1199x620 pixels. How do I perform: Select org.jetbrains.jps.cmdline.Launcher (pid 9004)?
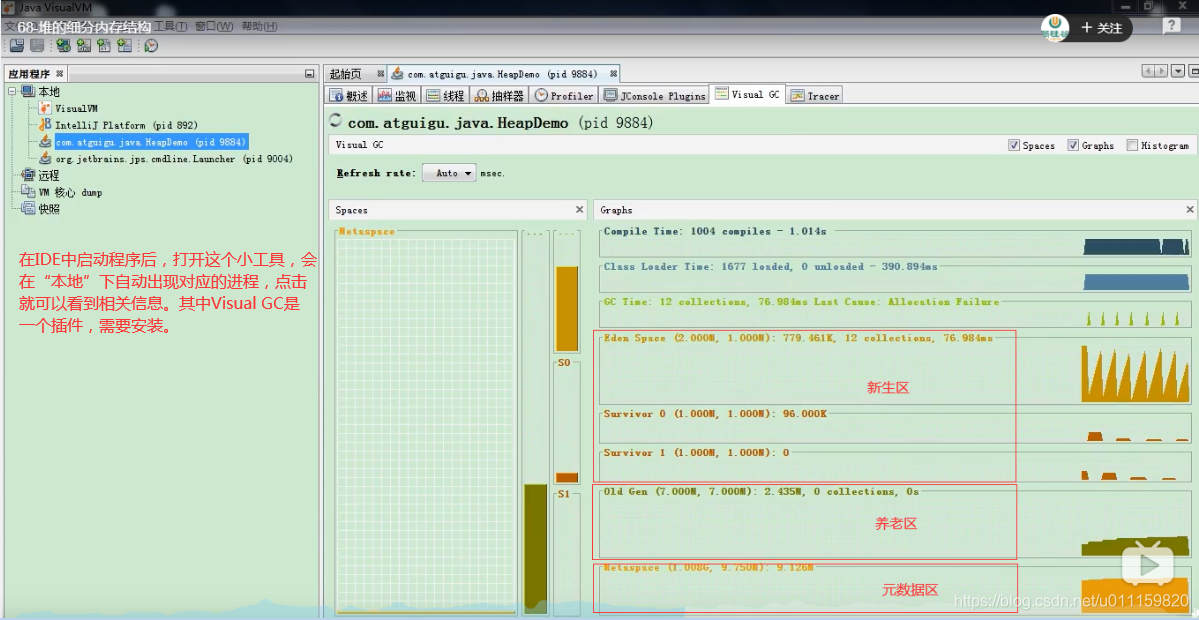(174, 158)
